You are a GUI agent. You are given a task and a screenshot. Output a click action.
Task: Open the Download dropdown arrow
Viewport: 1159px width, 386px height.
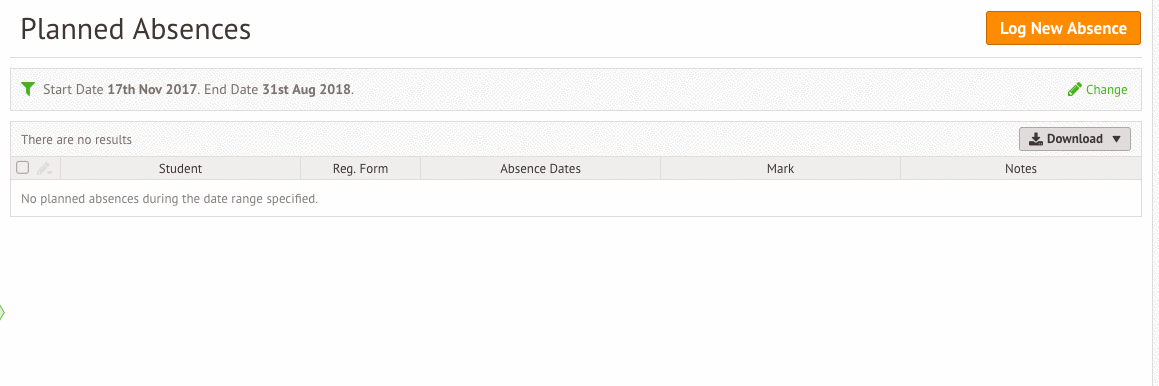tap(1116, 139)
